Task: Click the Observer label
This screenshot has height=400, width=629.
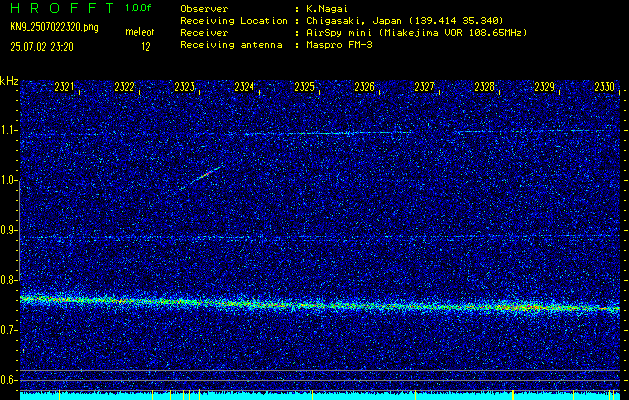Action: click(x=204, y=8)
